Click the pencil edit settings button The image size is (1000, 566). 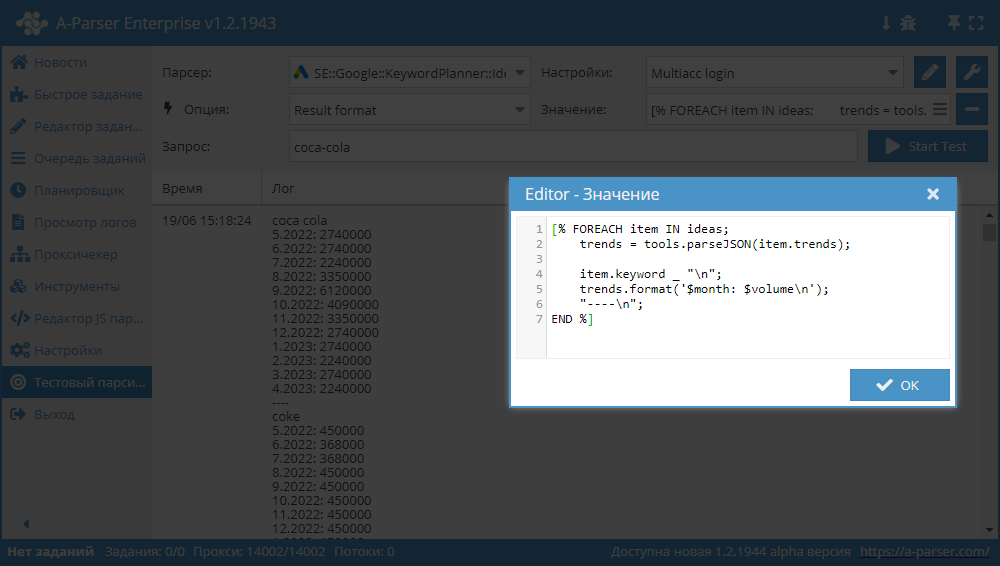coord(929,72)
